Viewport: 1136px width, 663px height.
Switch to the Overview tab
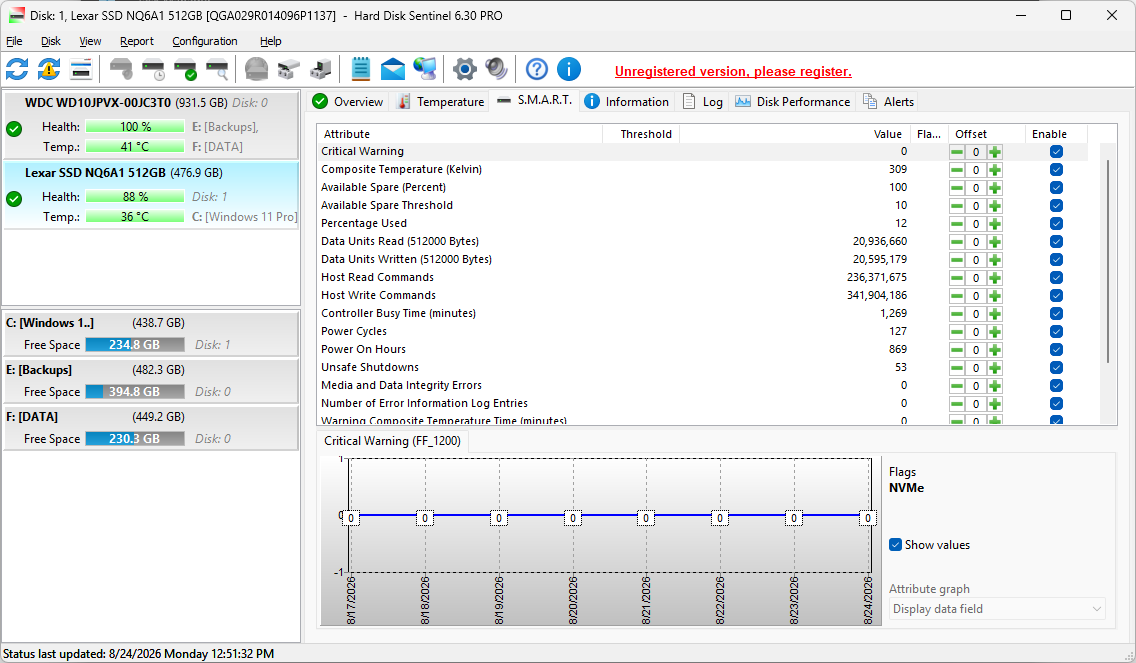(348, 101)
